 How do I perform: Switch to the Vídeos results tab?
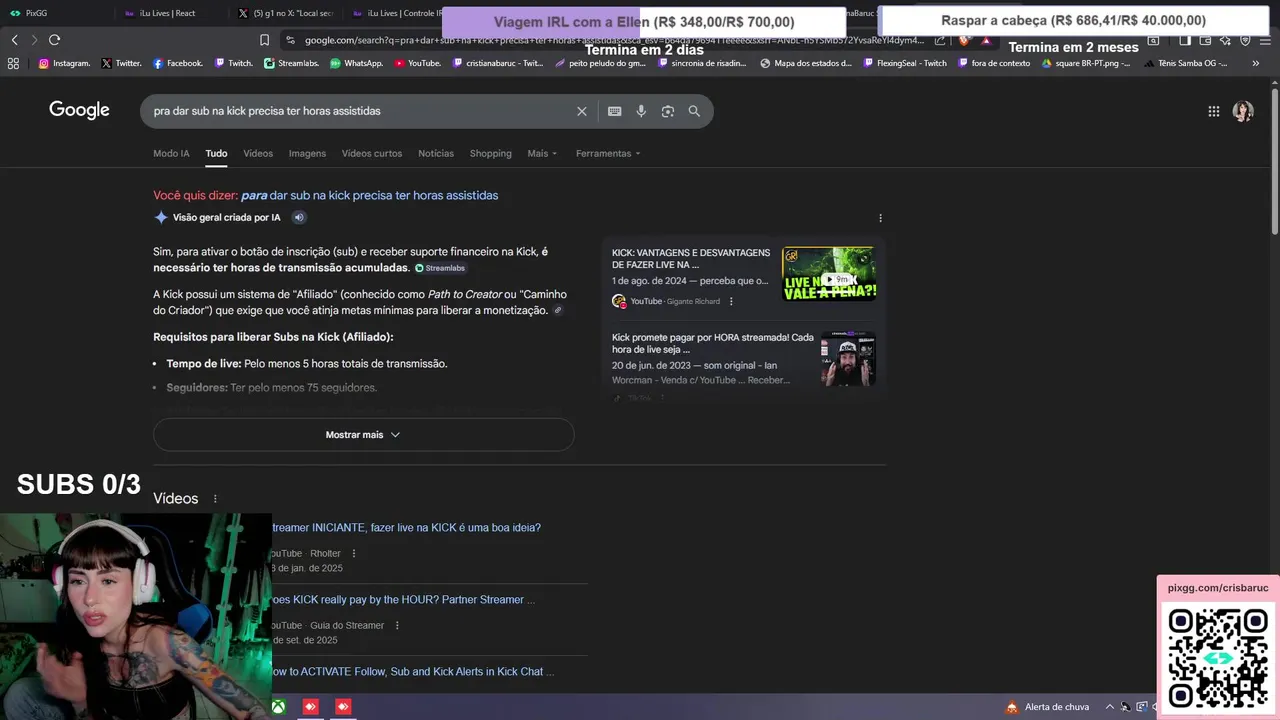pos(258,153)
